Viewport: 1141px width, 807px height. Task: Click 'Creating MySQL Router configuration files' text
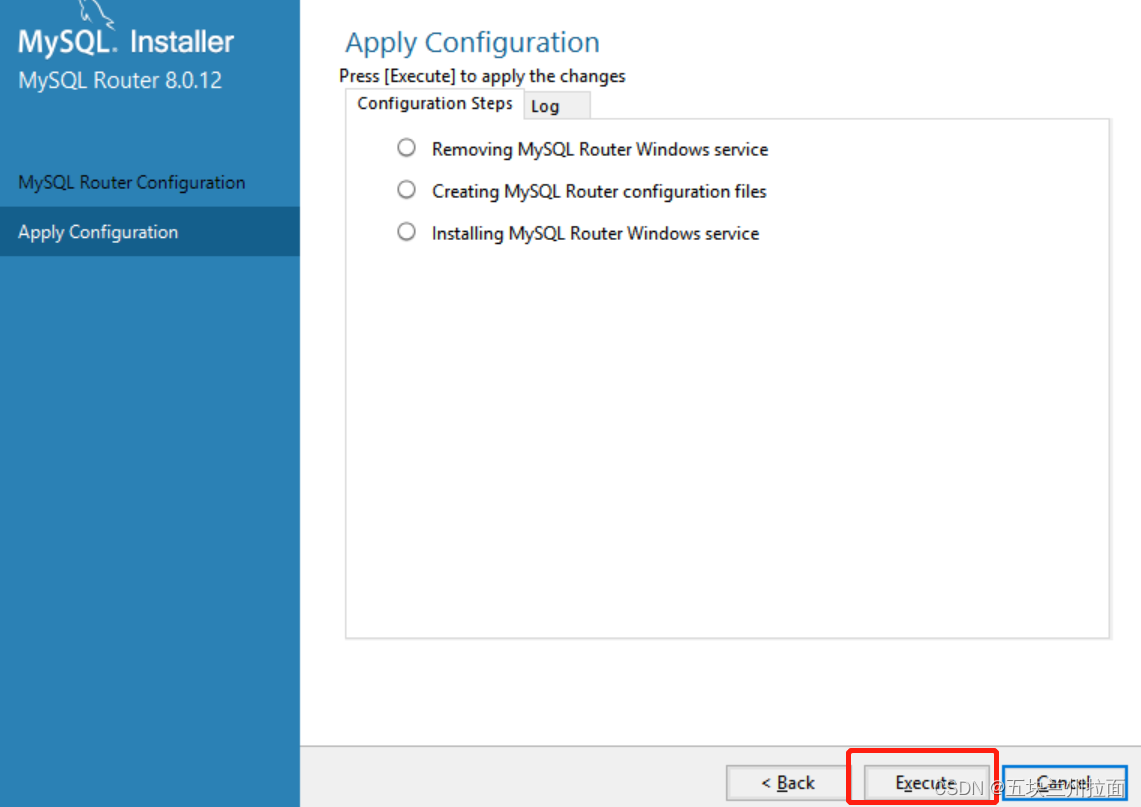599,191
